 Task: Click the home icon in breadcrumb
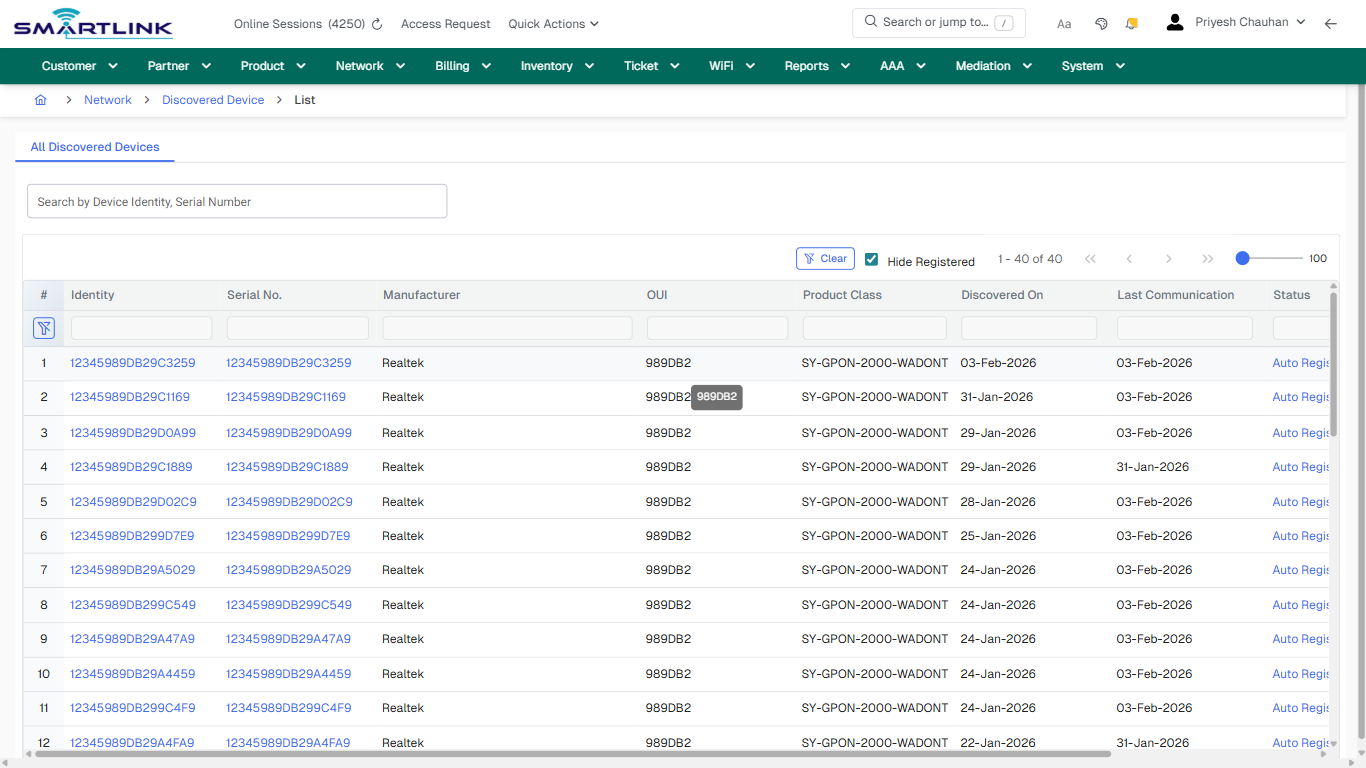coord(40,100)
